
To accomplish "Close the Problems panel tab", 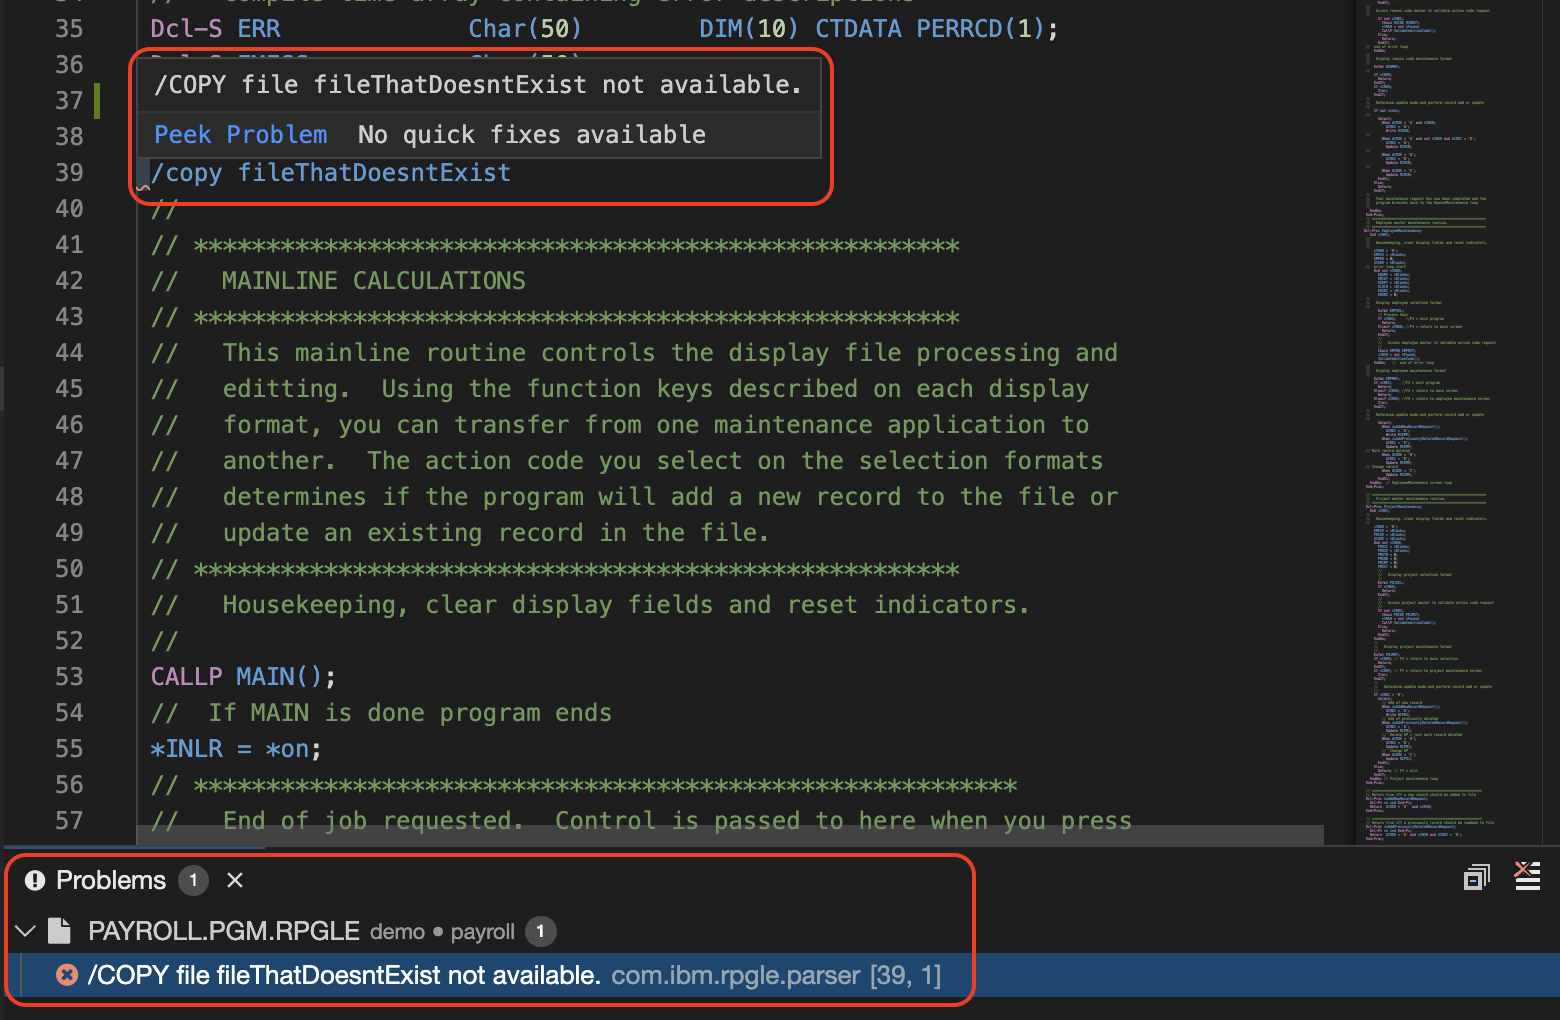I will (235, 881).
